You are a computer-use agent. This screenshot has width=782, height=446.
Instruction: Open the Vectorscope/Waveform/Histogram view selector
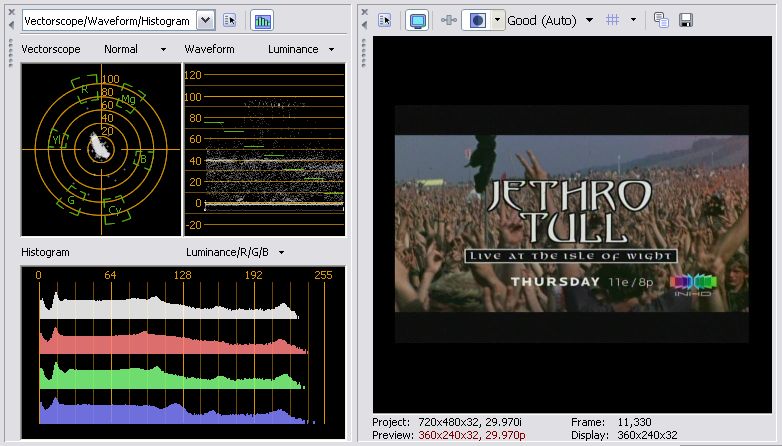[x=118, y=21]
